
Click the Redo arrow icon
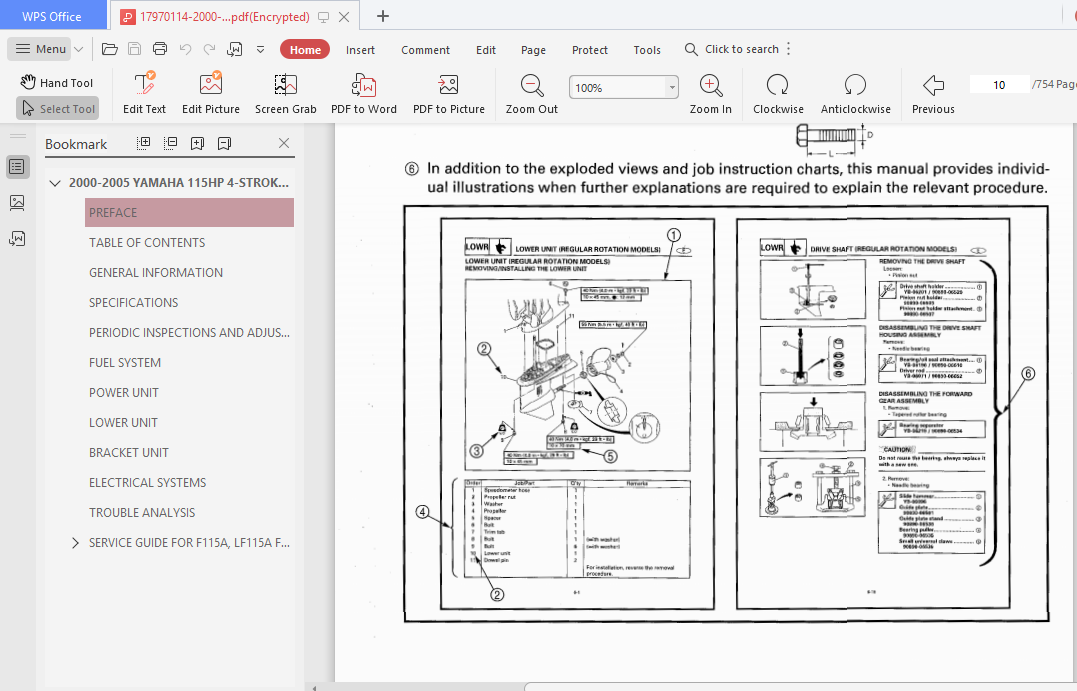point(209,49)
